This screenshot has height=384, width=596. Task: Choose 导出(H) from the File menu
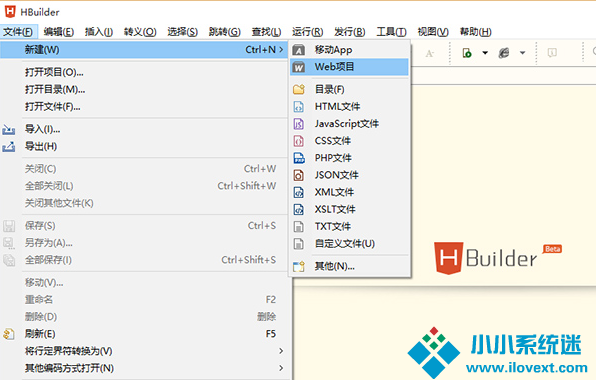[144, 146]
